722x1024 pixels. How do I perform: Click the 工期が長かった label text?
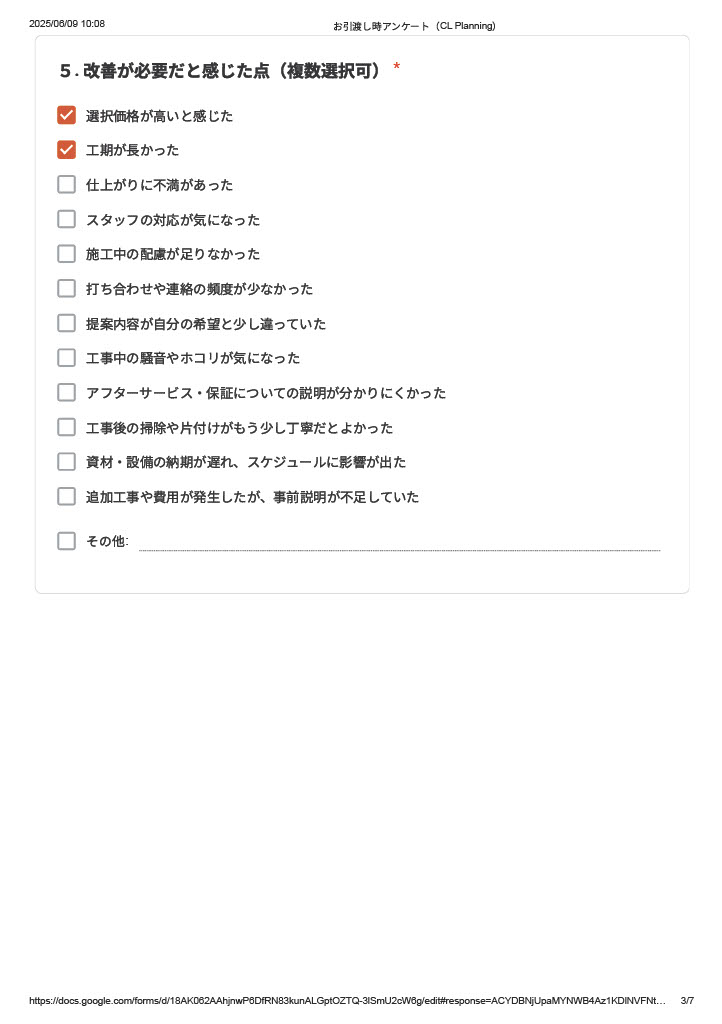[x=133, y=150]
